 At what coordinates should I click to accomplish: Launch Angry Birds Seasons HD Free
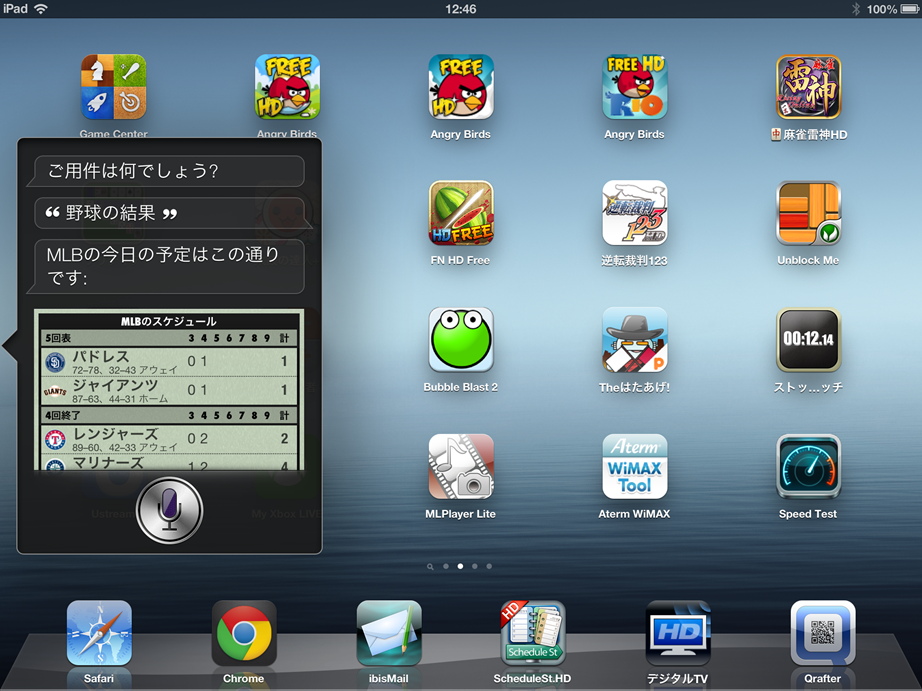pos(288,88)
